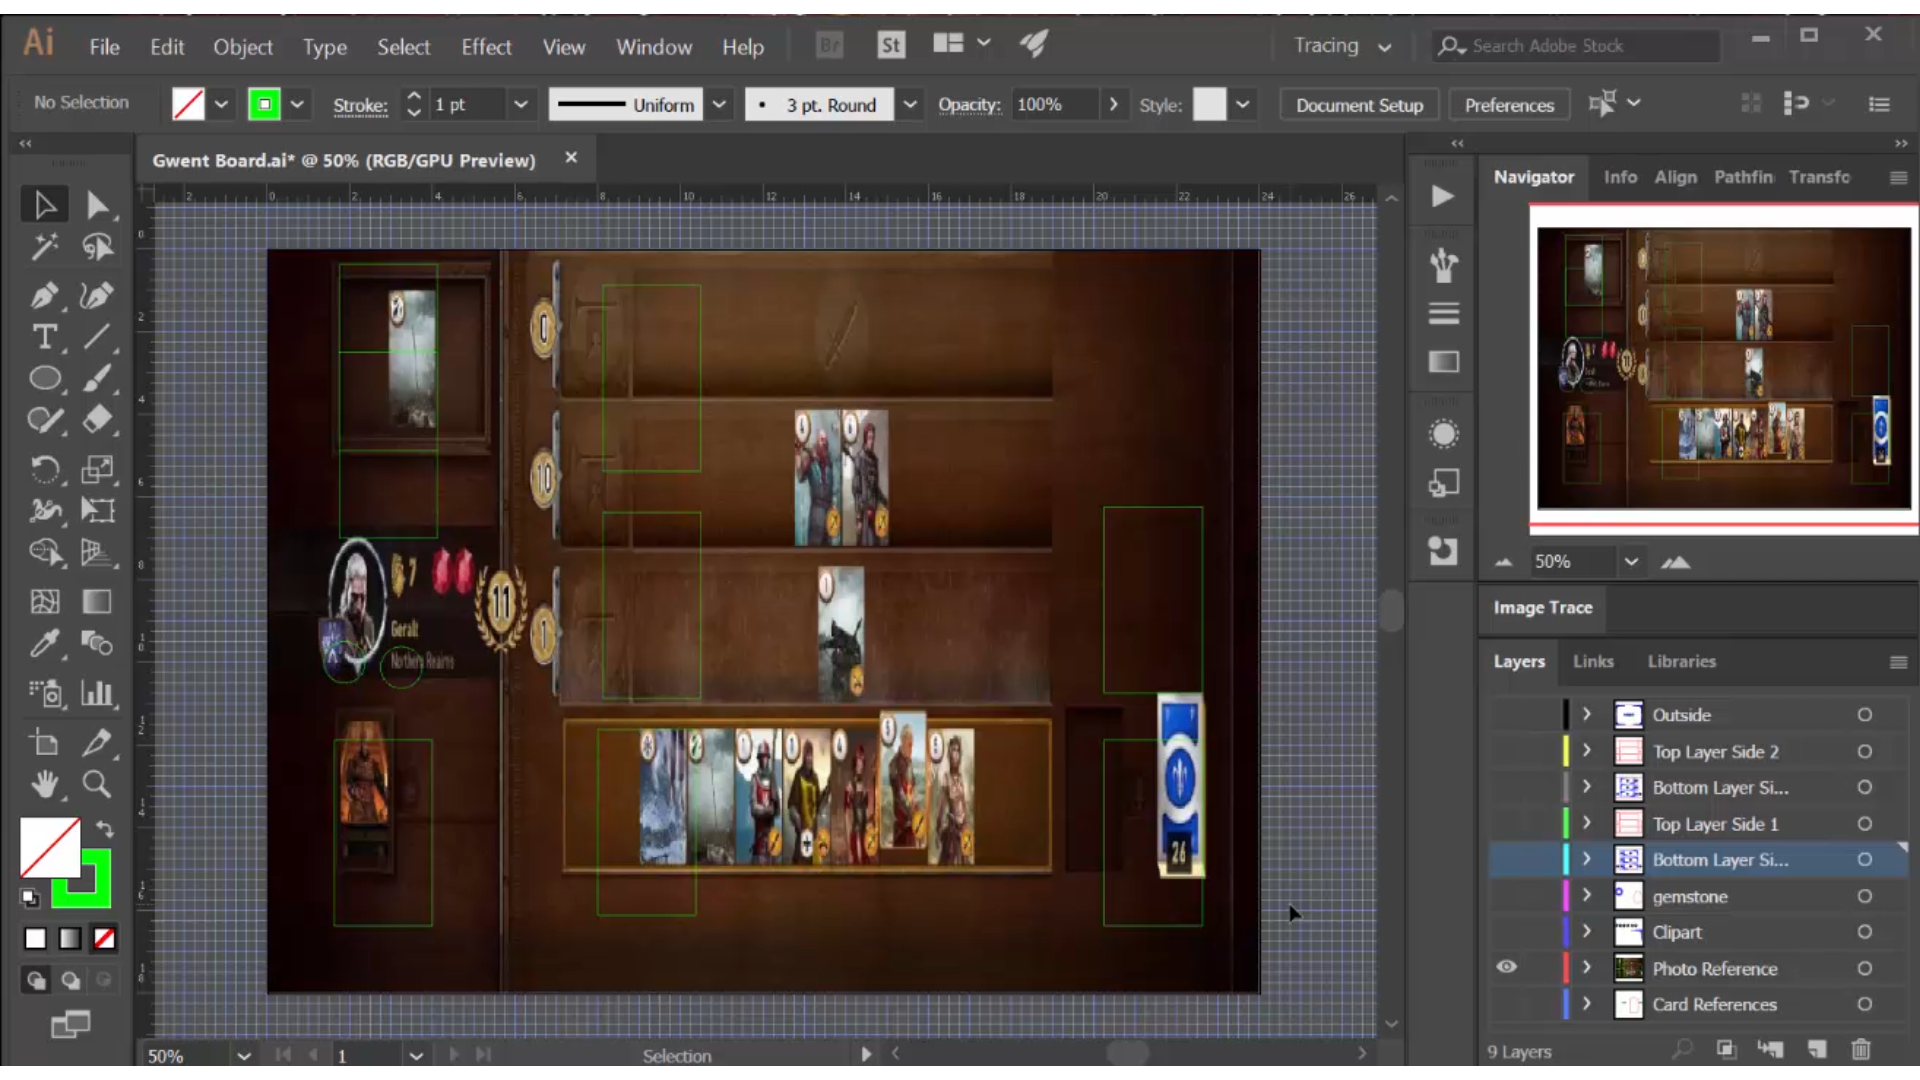Select the Ellipse tool
The width and height of the screenshot is (1920, 1080).
pos(44,378)
